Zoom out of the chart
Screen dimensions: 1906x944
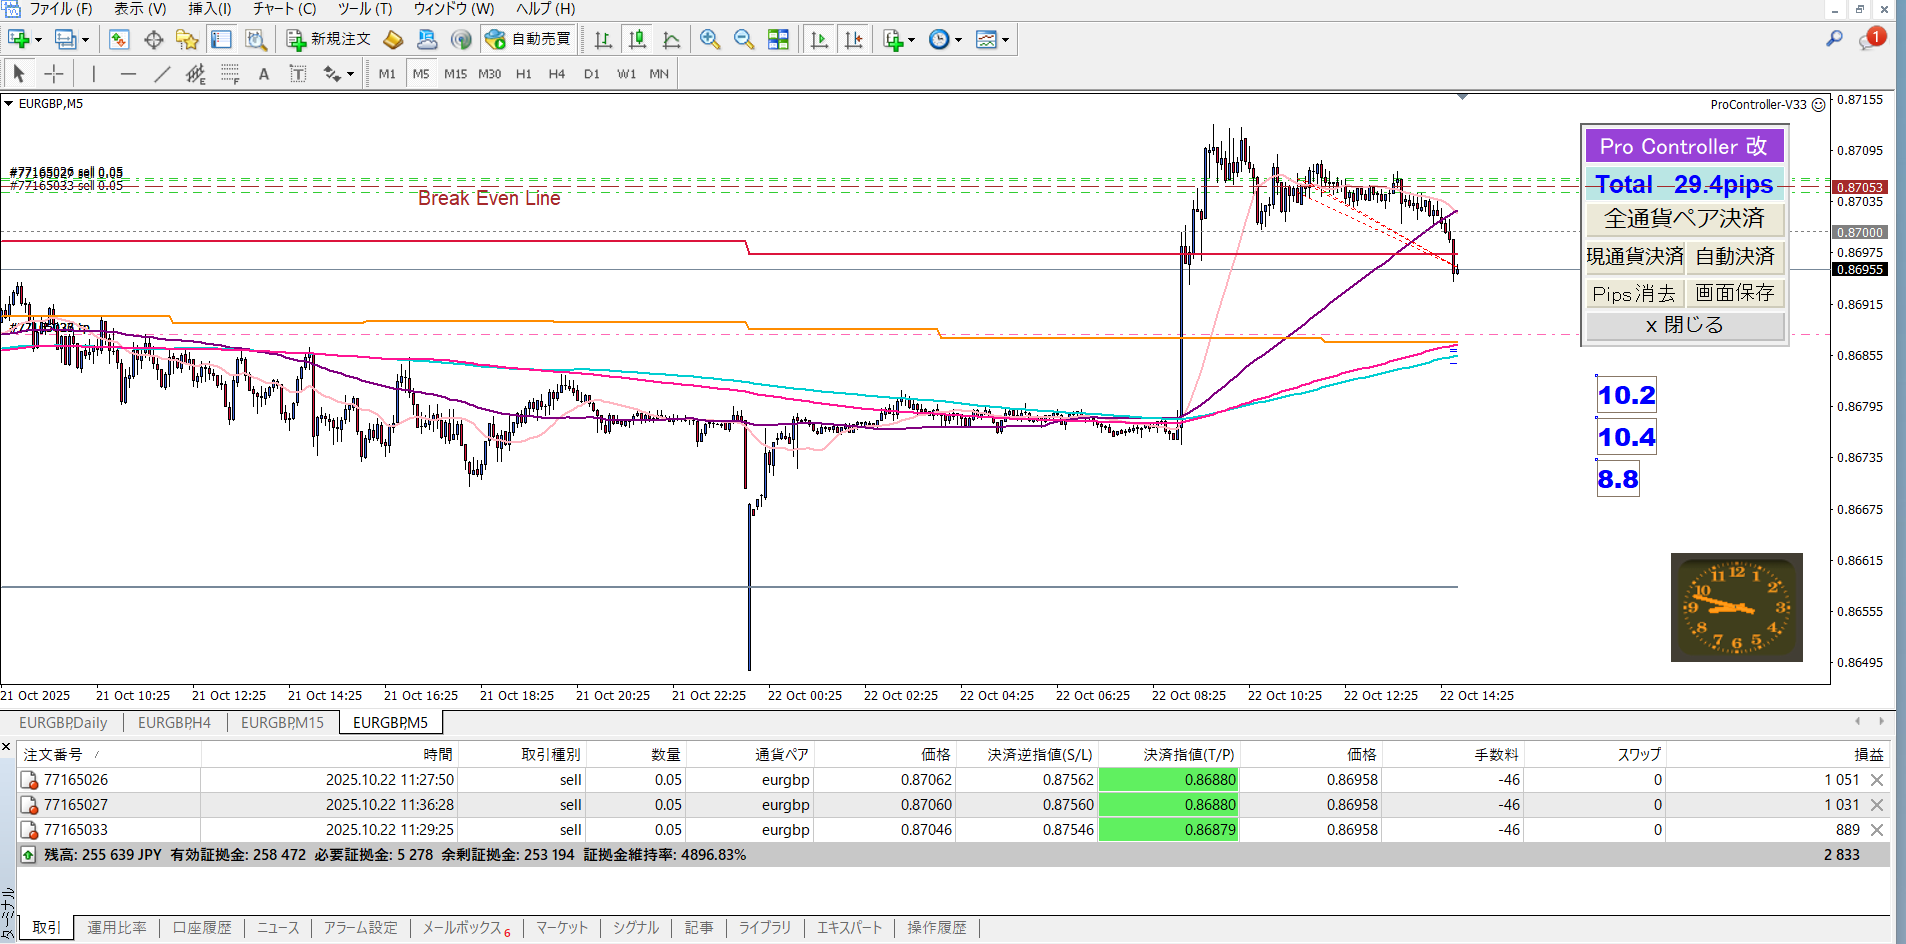(744, 40)
